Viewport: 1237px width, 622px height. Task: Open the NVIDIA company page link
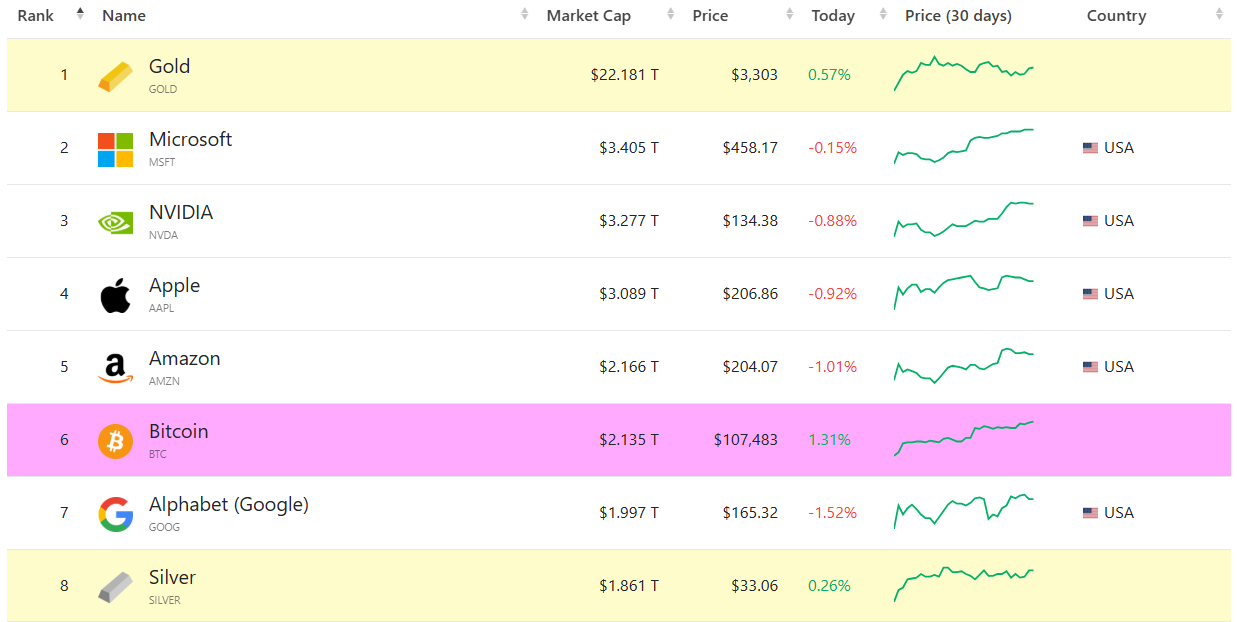pyautogui.click(x=181, y=212)
